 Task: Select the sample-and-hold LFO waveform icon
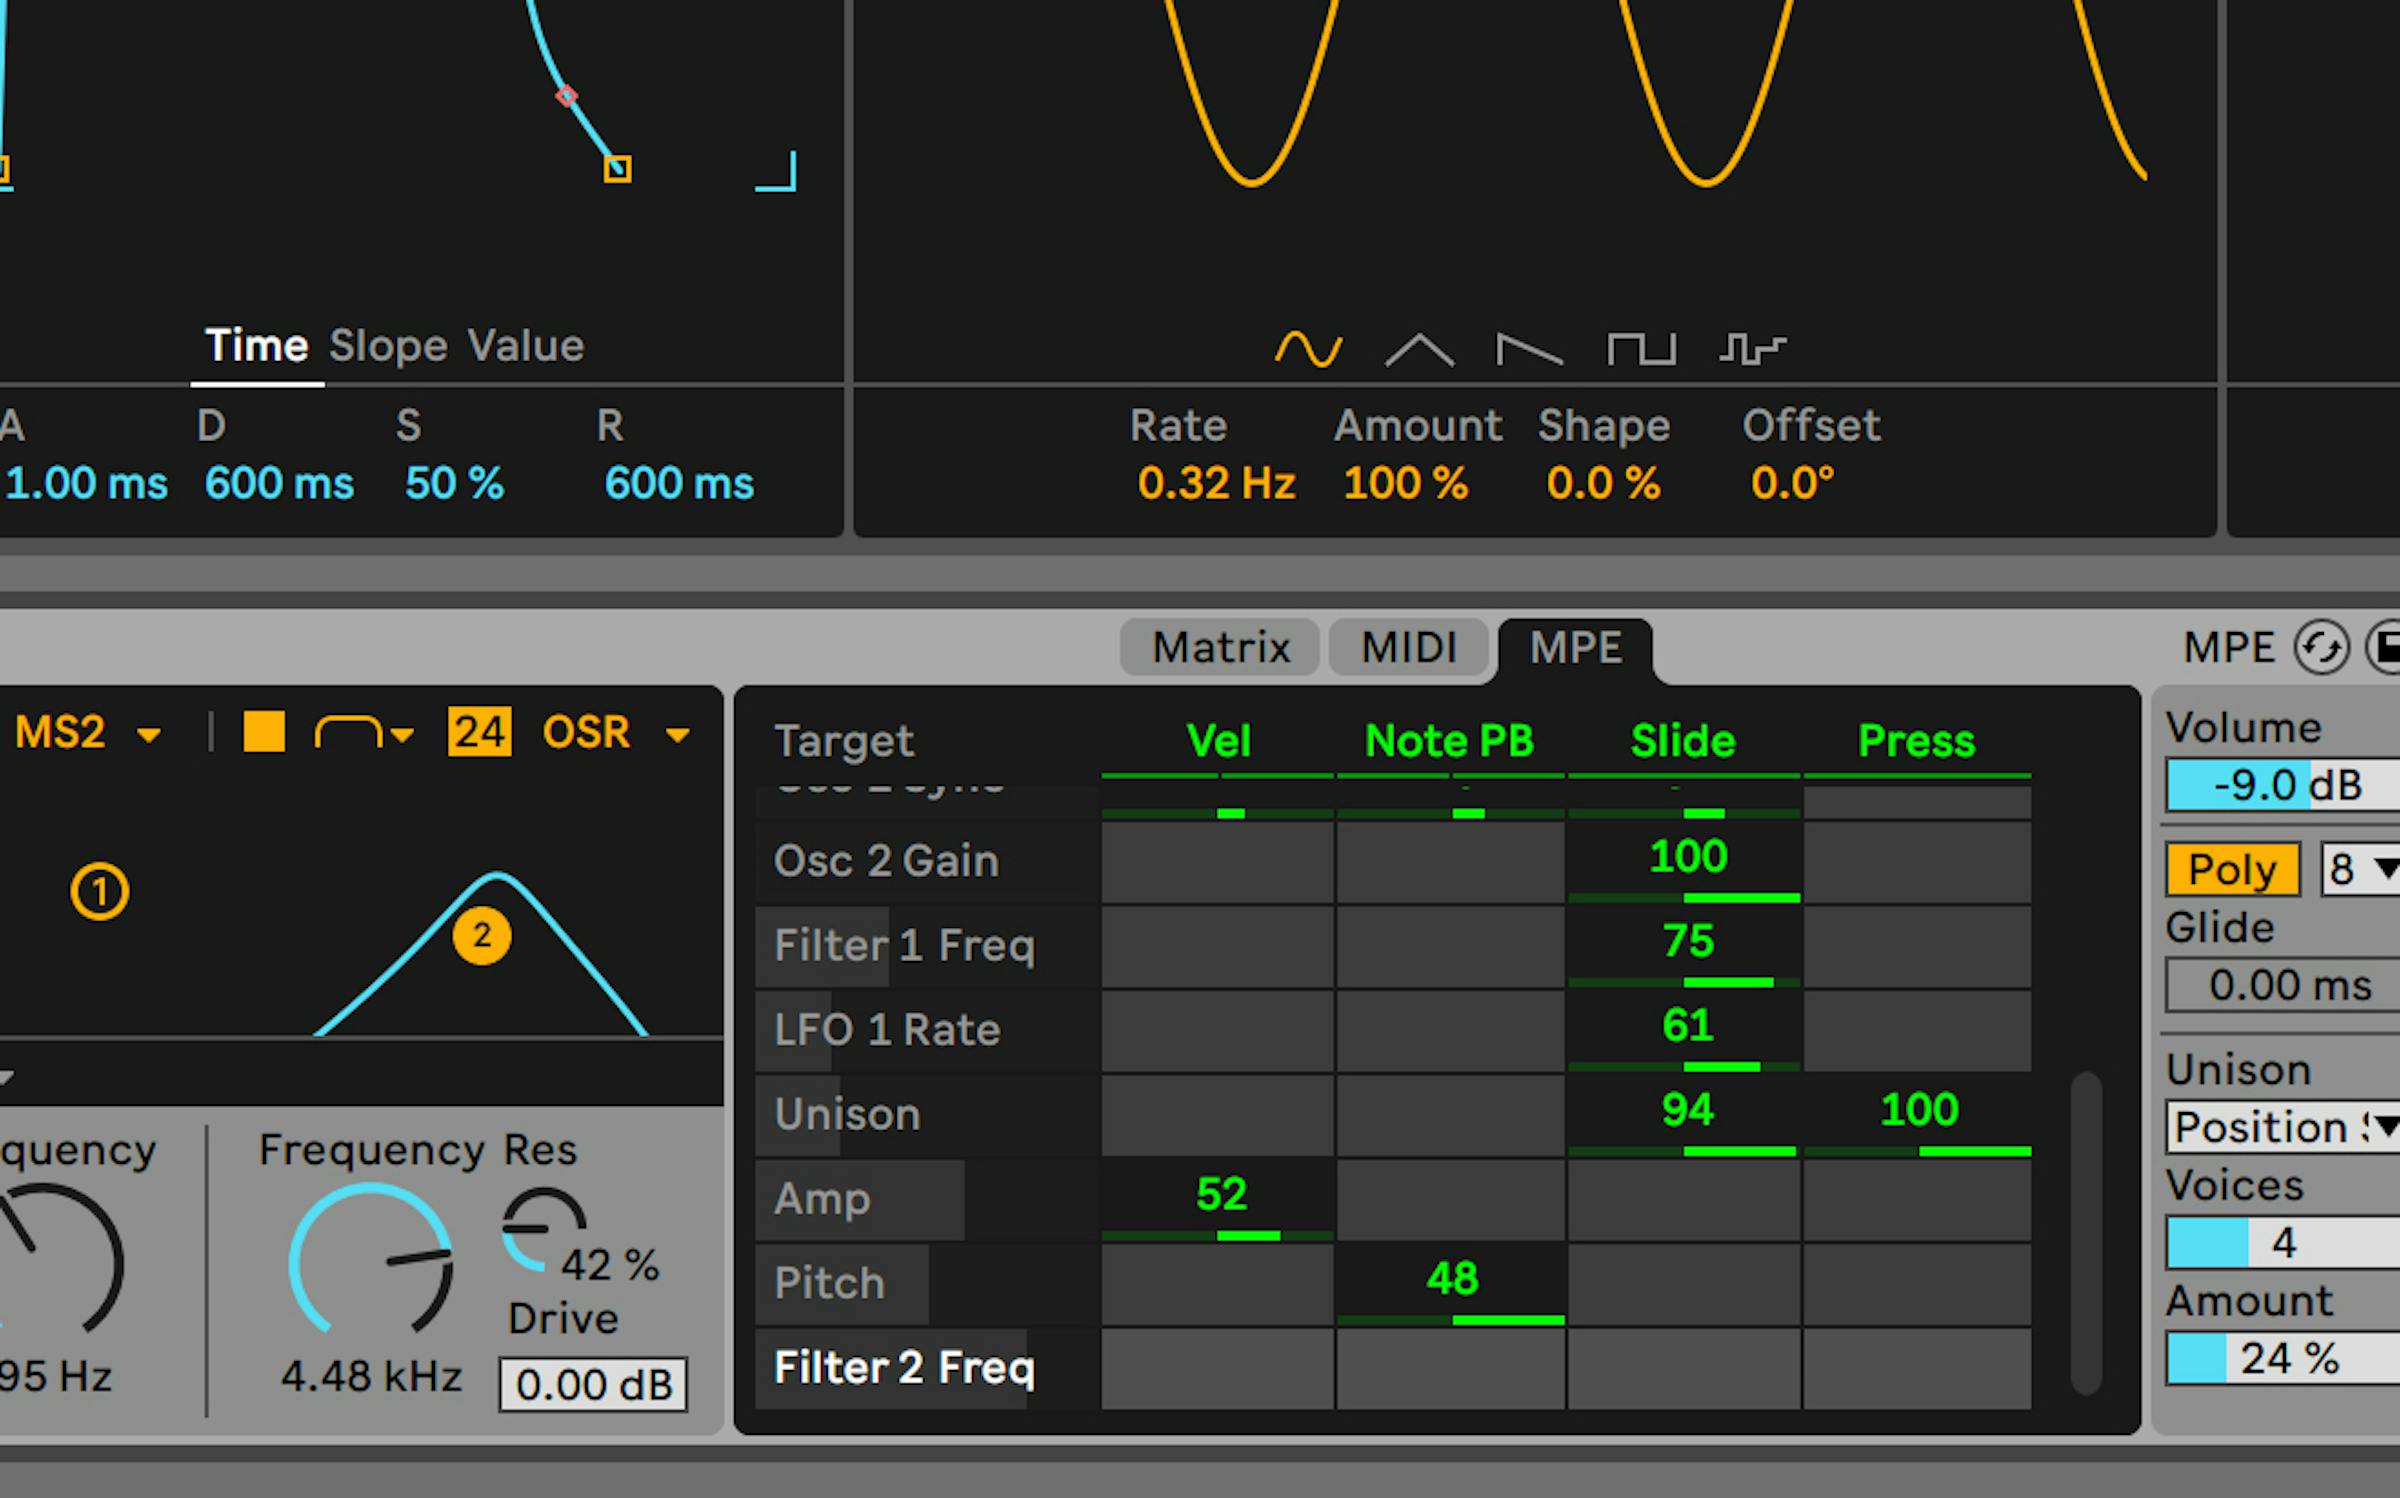(x=1755, y=347)
